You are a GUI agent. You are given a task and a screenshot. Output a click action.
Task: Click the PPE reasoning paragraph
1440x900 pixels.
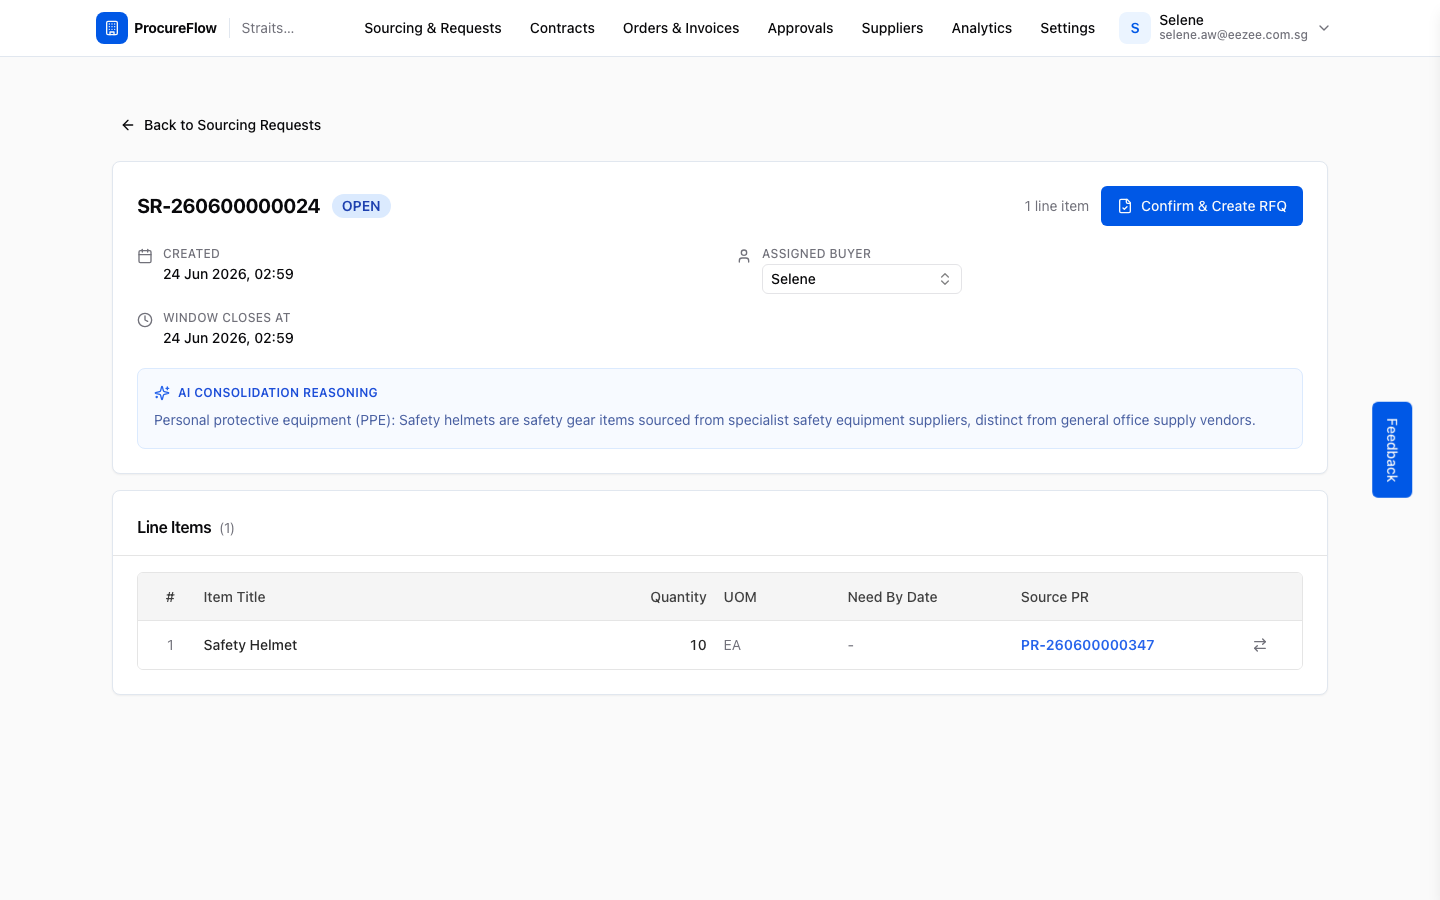tap(704, 420)
